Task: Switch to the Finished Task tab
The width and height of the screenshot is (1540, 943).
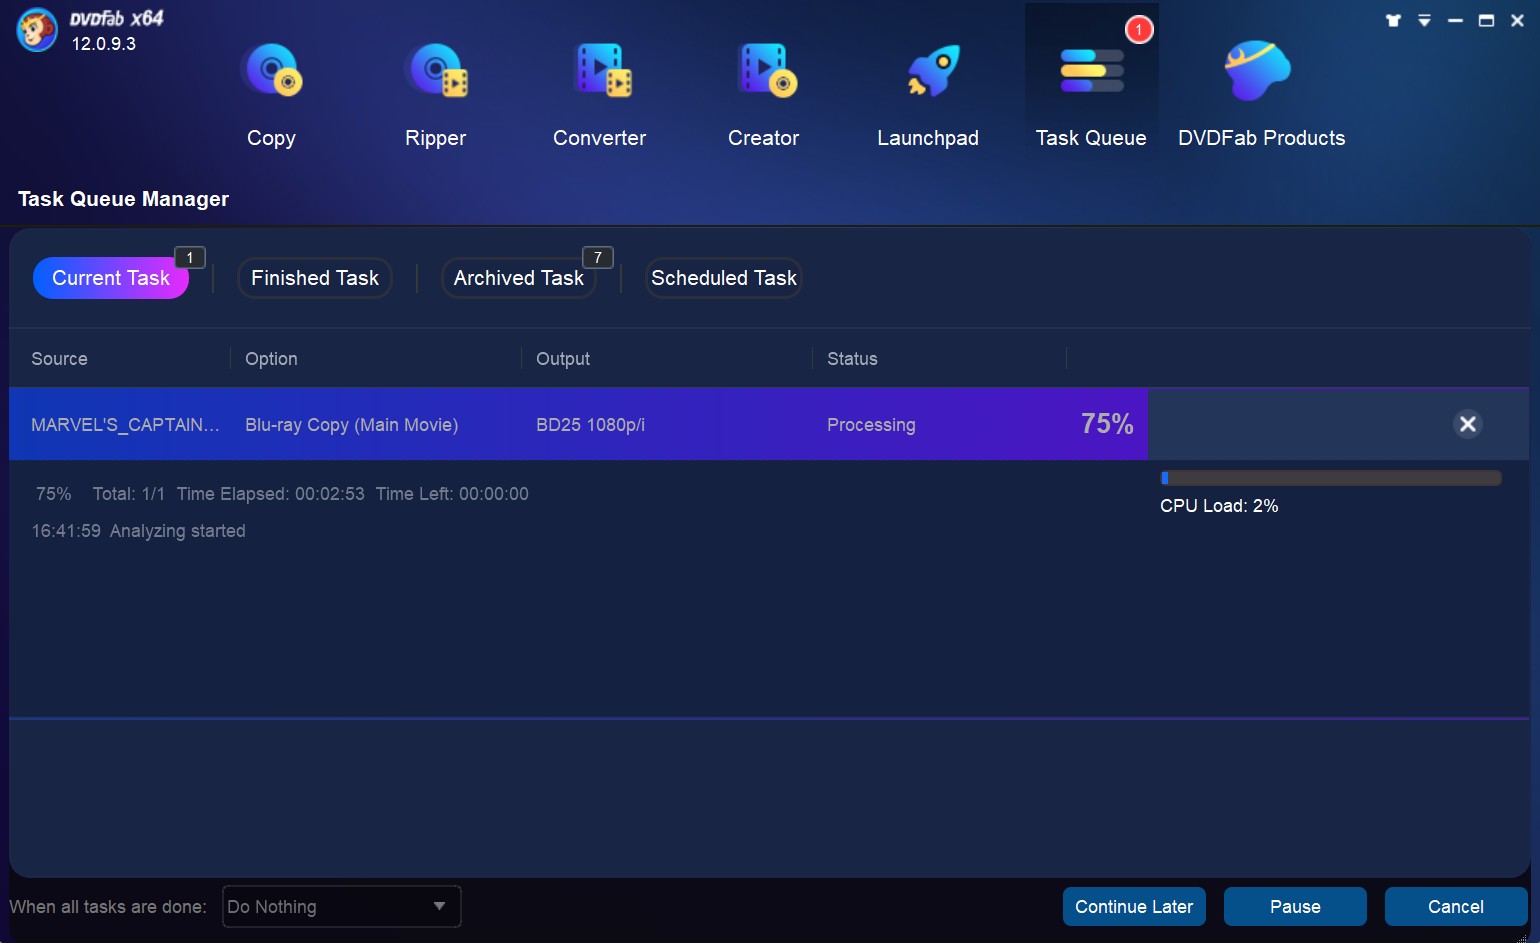Action: 314,278
